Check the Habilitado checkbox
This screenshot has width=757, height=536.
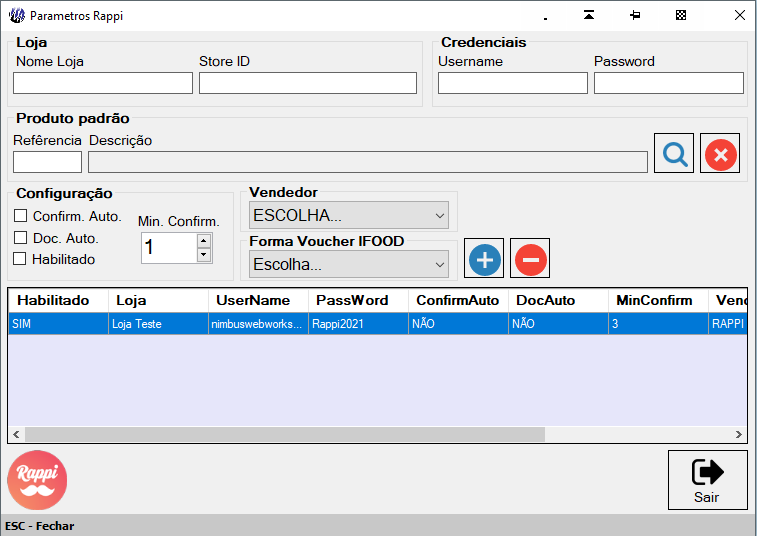pyautogui.click(x=20, y=259)
